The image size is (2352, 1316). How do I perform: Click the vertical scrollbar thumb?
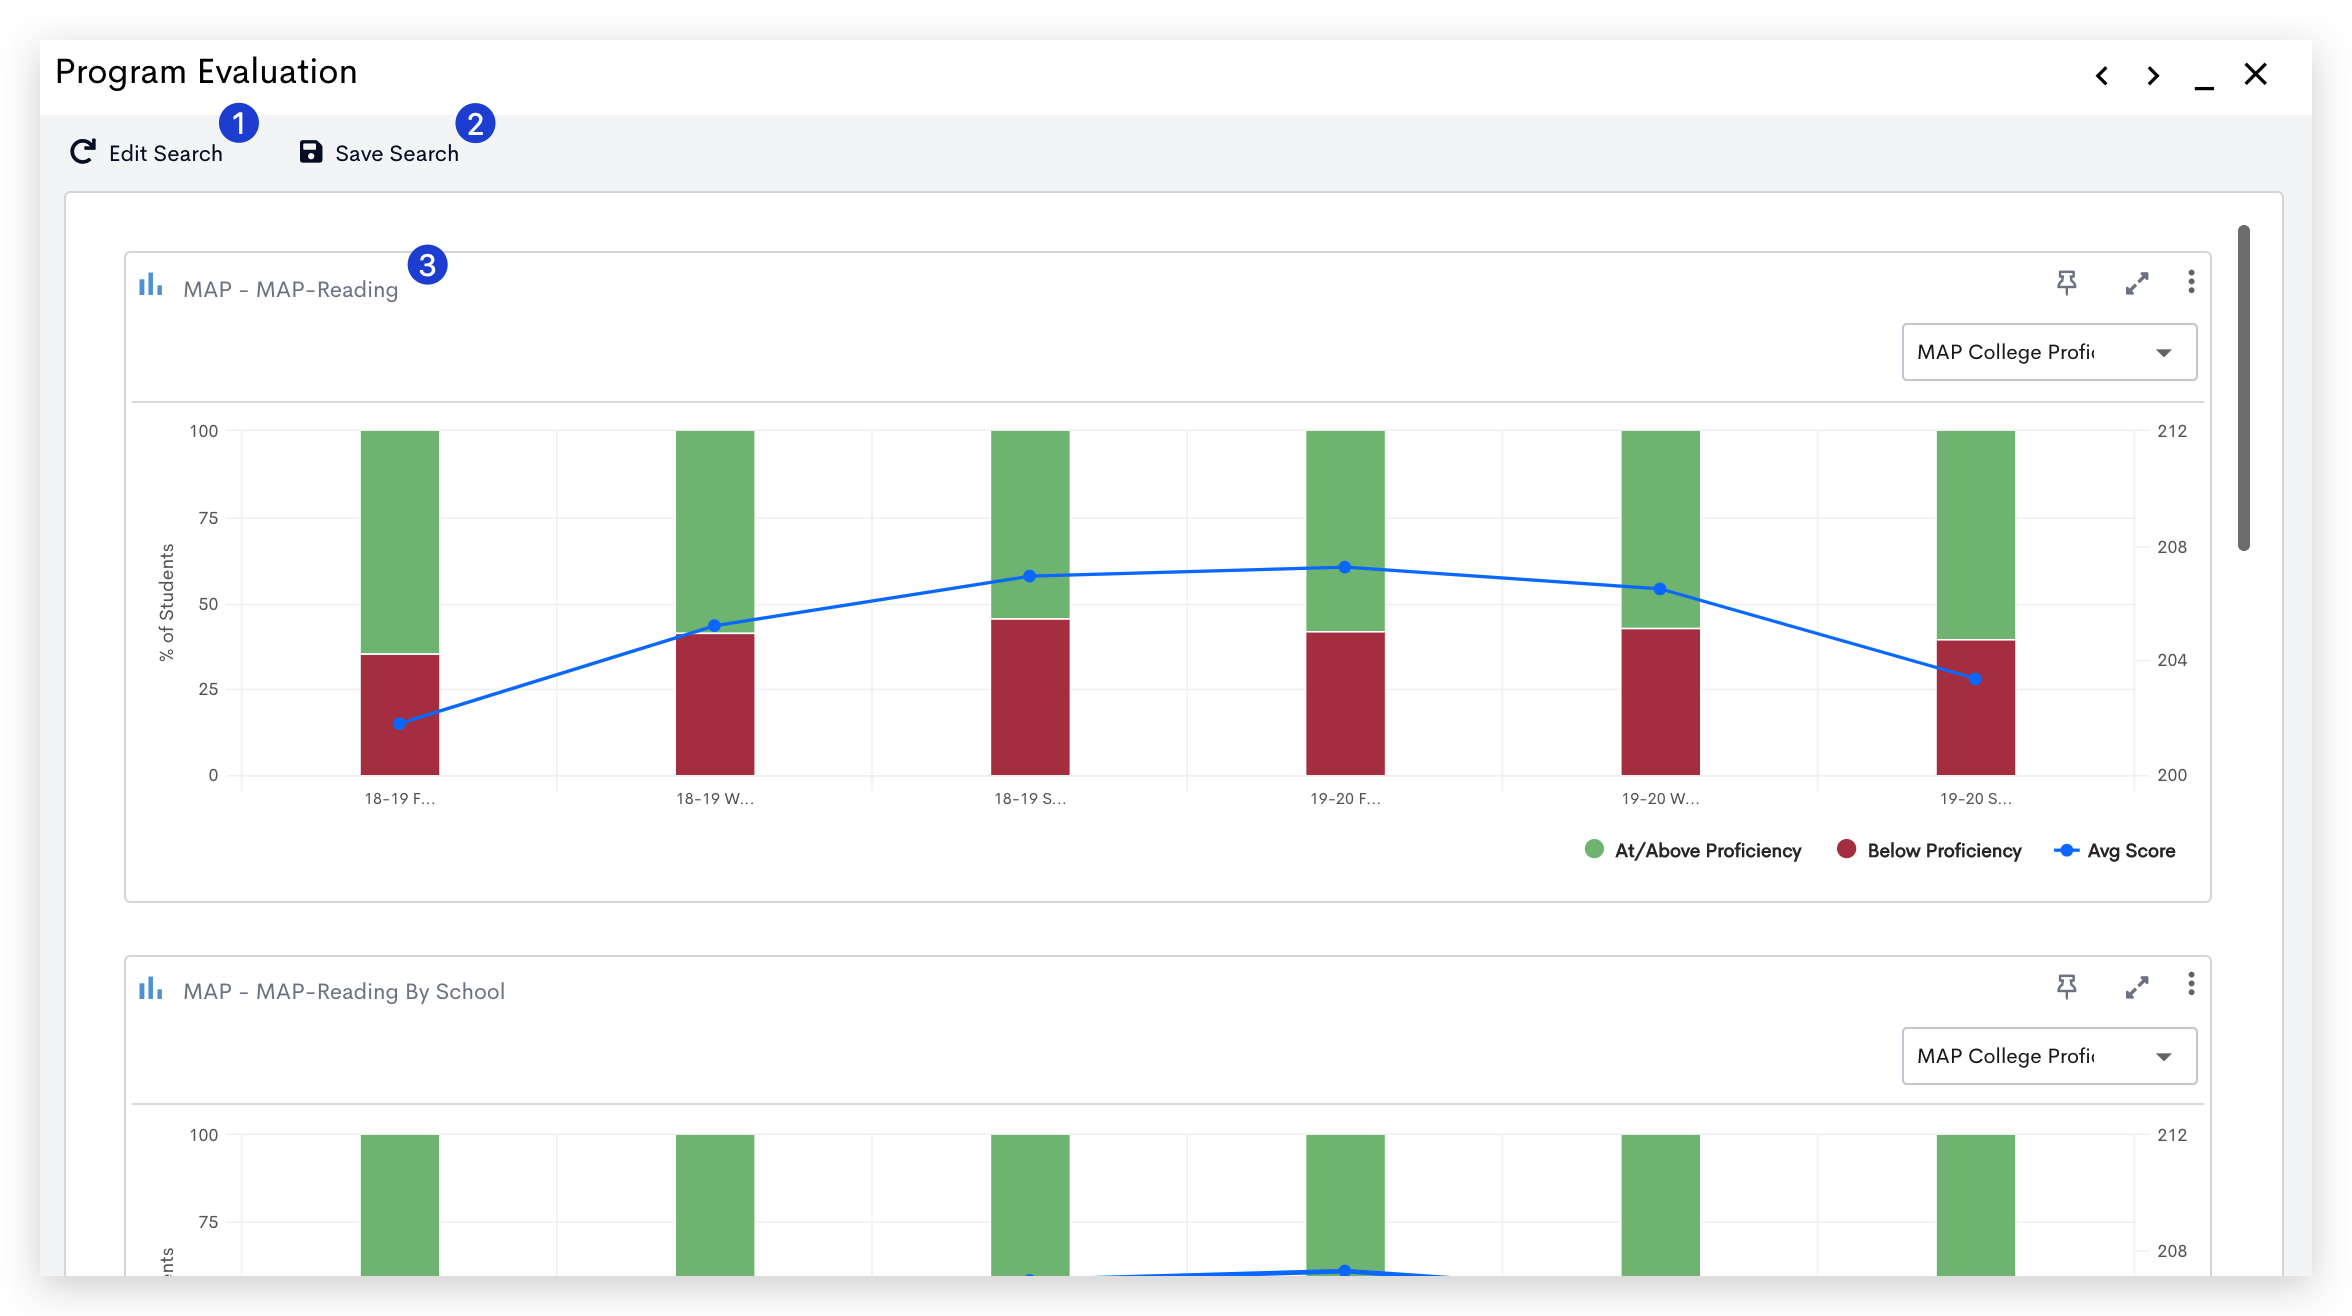pyautogui.click(x=2244, y=388)
